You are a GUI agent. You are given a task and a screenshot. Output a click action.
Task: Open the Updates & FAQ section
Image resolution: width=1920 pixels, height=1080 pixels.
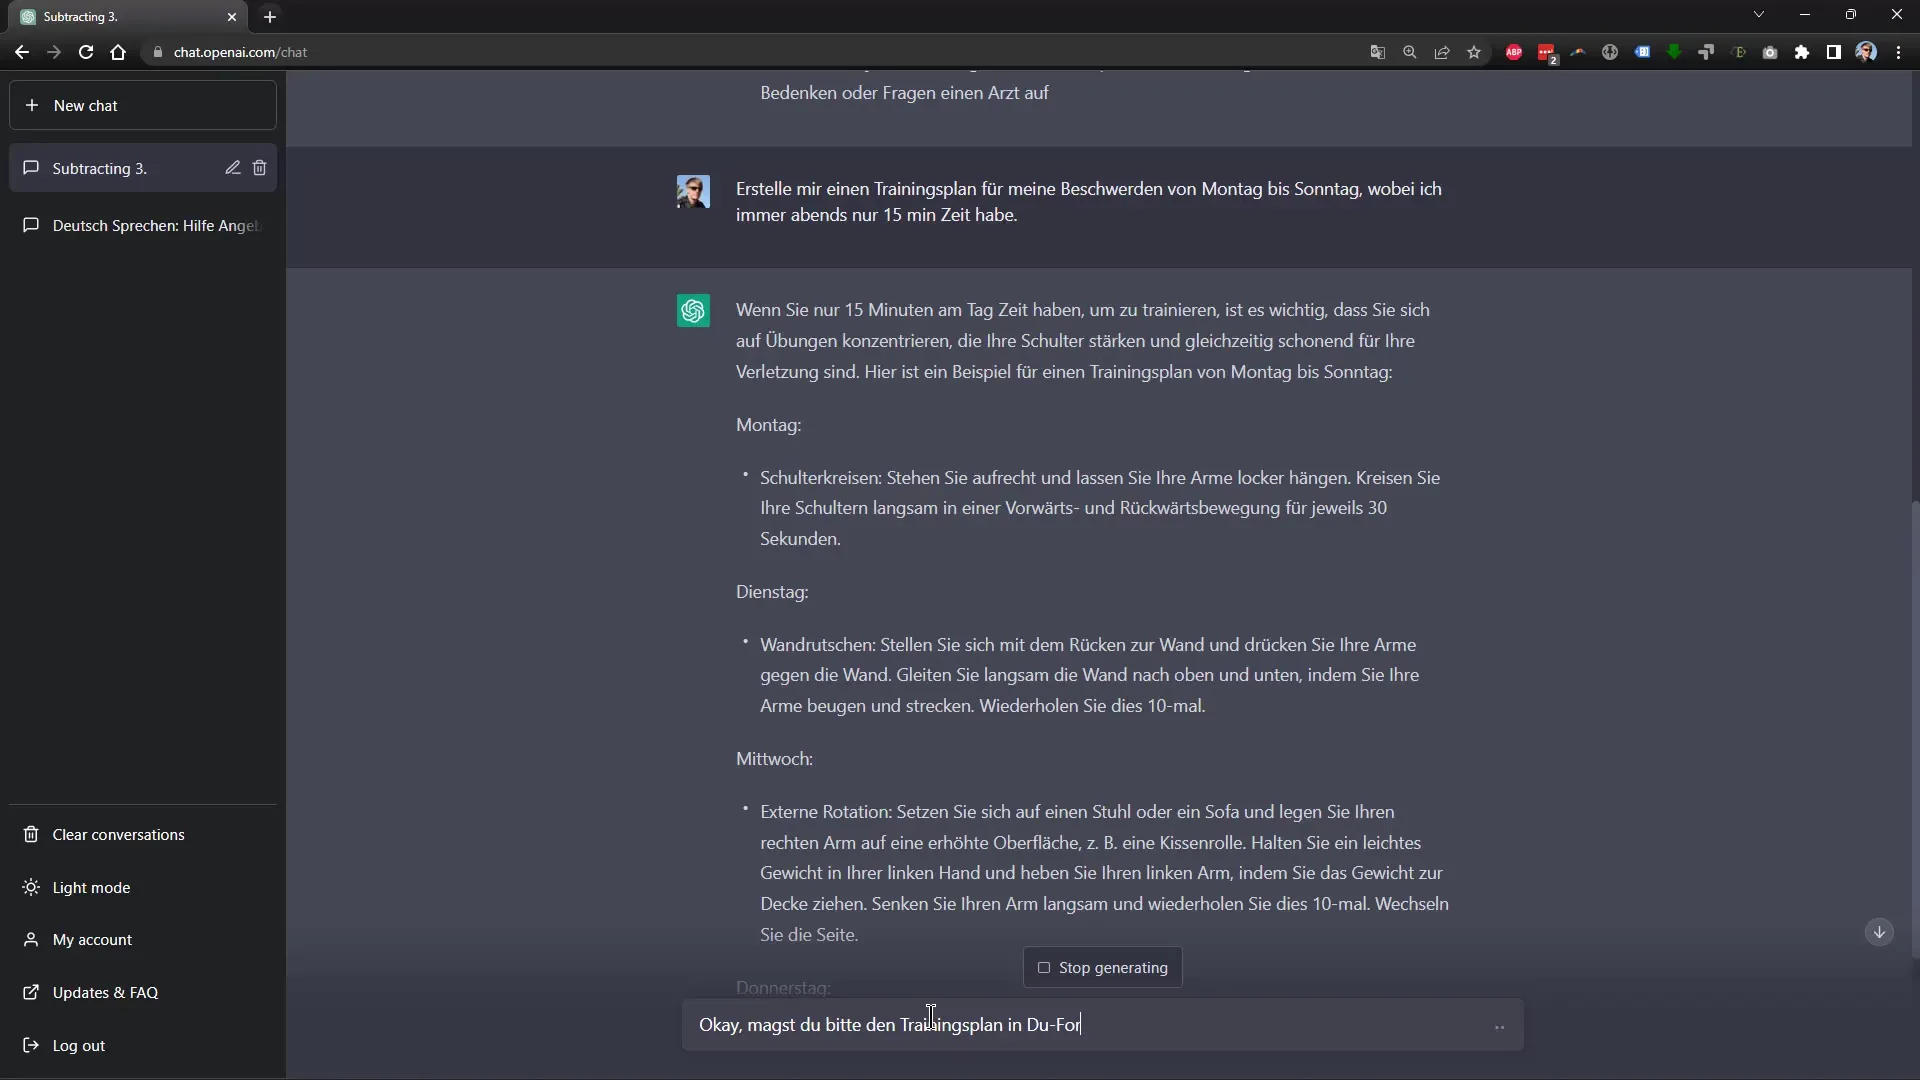105,992
